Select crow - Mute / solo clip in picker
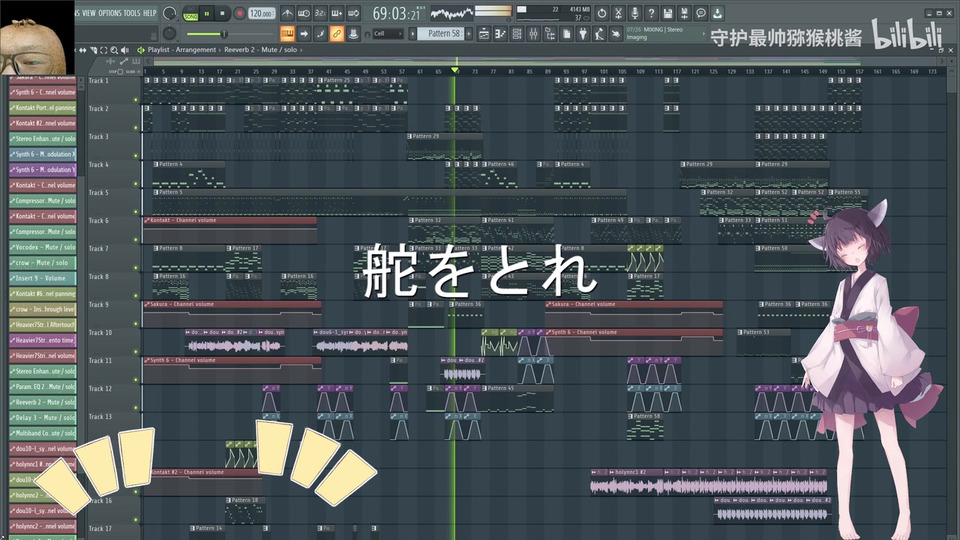The width and height of the screenshot is (960, 540). pos(42,263)
